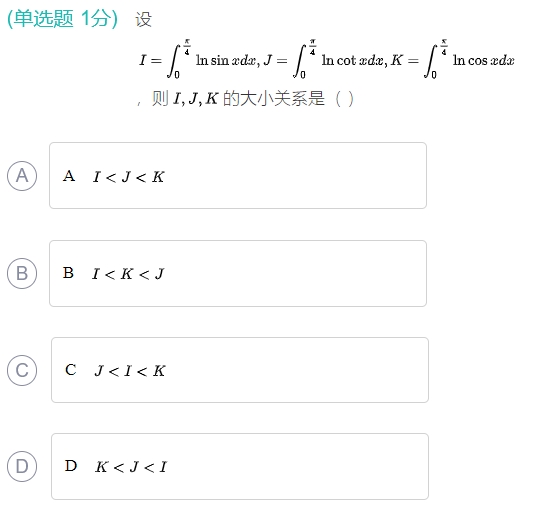
Task: Click the text 的大小关系是
Action: (274, 98)
